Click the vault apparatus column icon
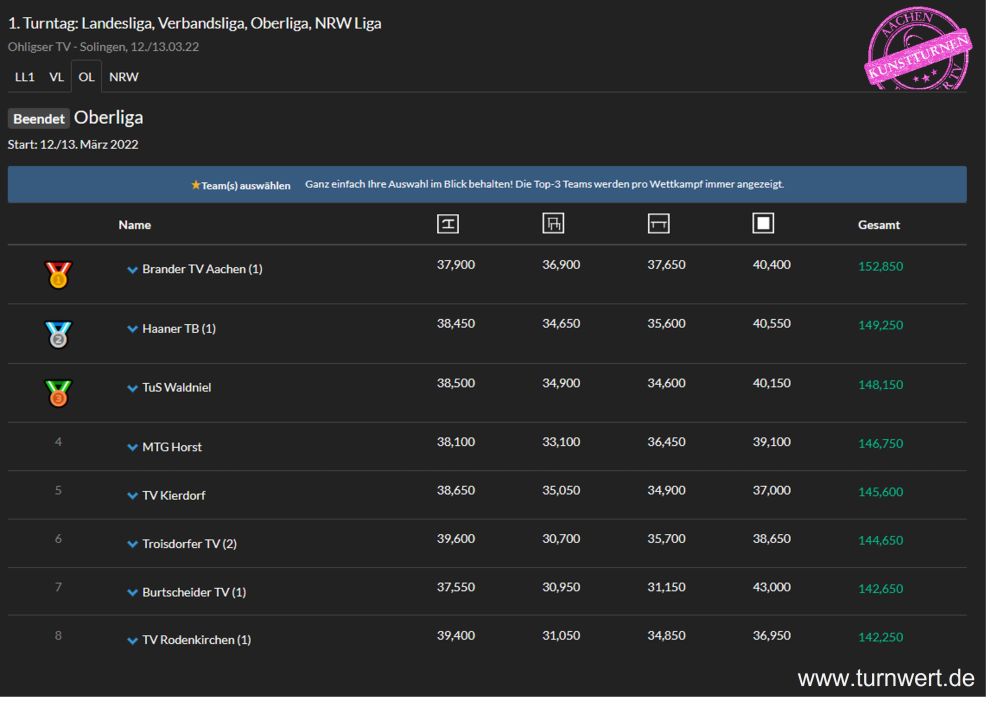The height and width of the screenshot is (706, 1000). coord(449,225)
